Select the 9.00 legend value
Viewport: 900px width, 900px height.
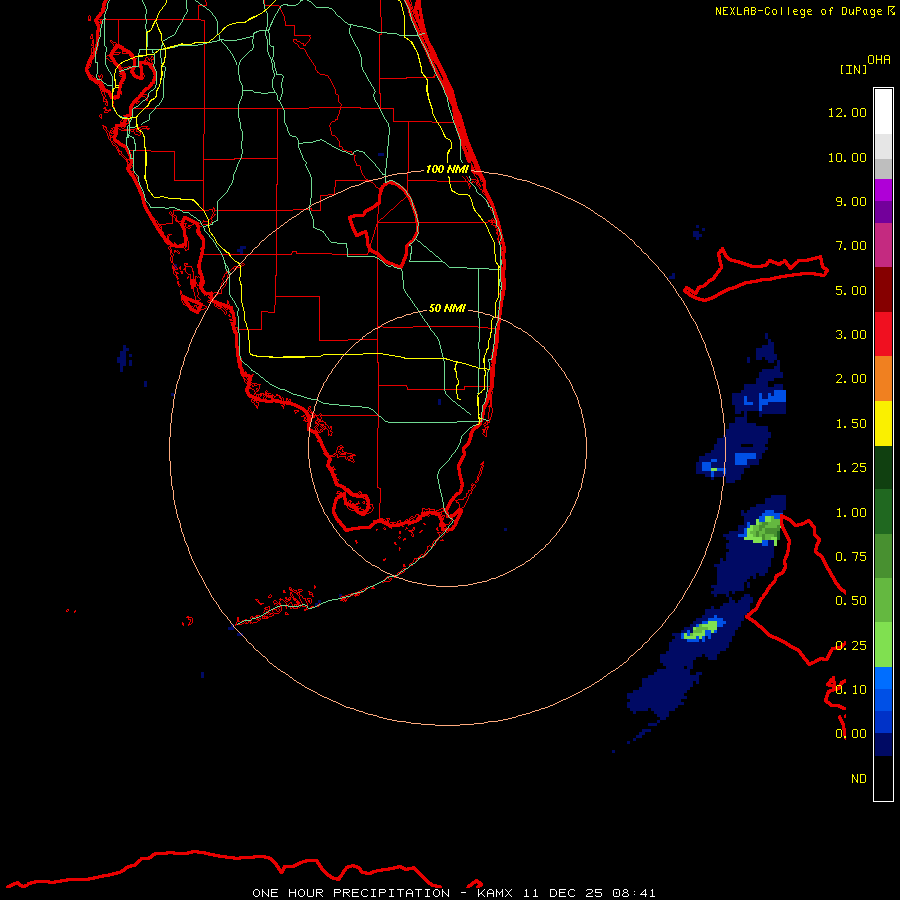851,201
